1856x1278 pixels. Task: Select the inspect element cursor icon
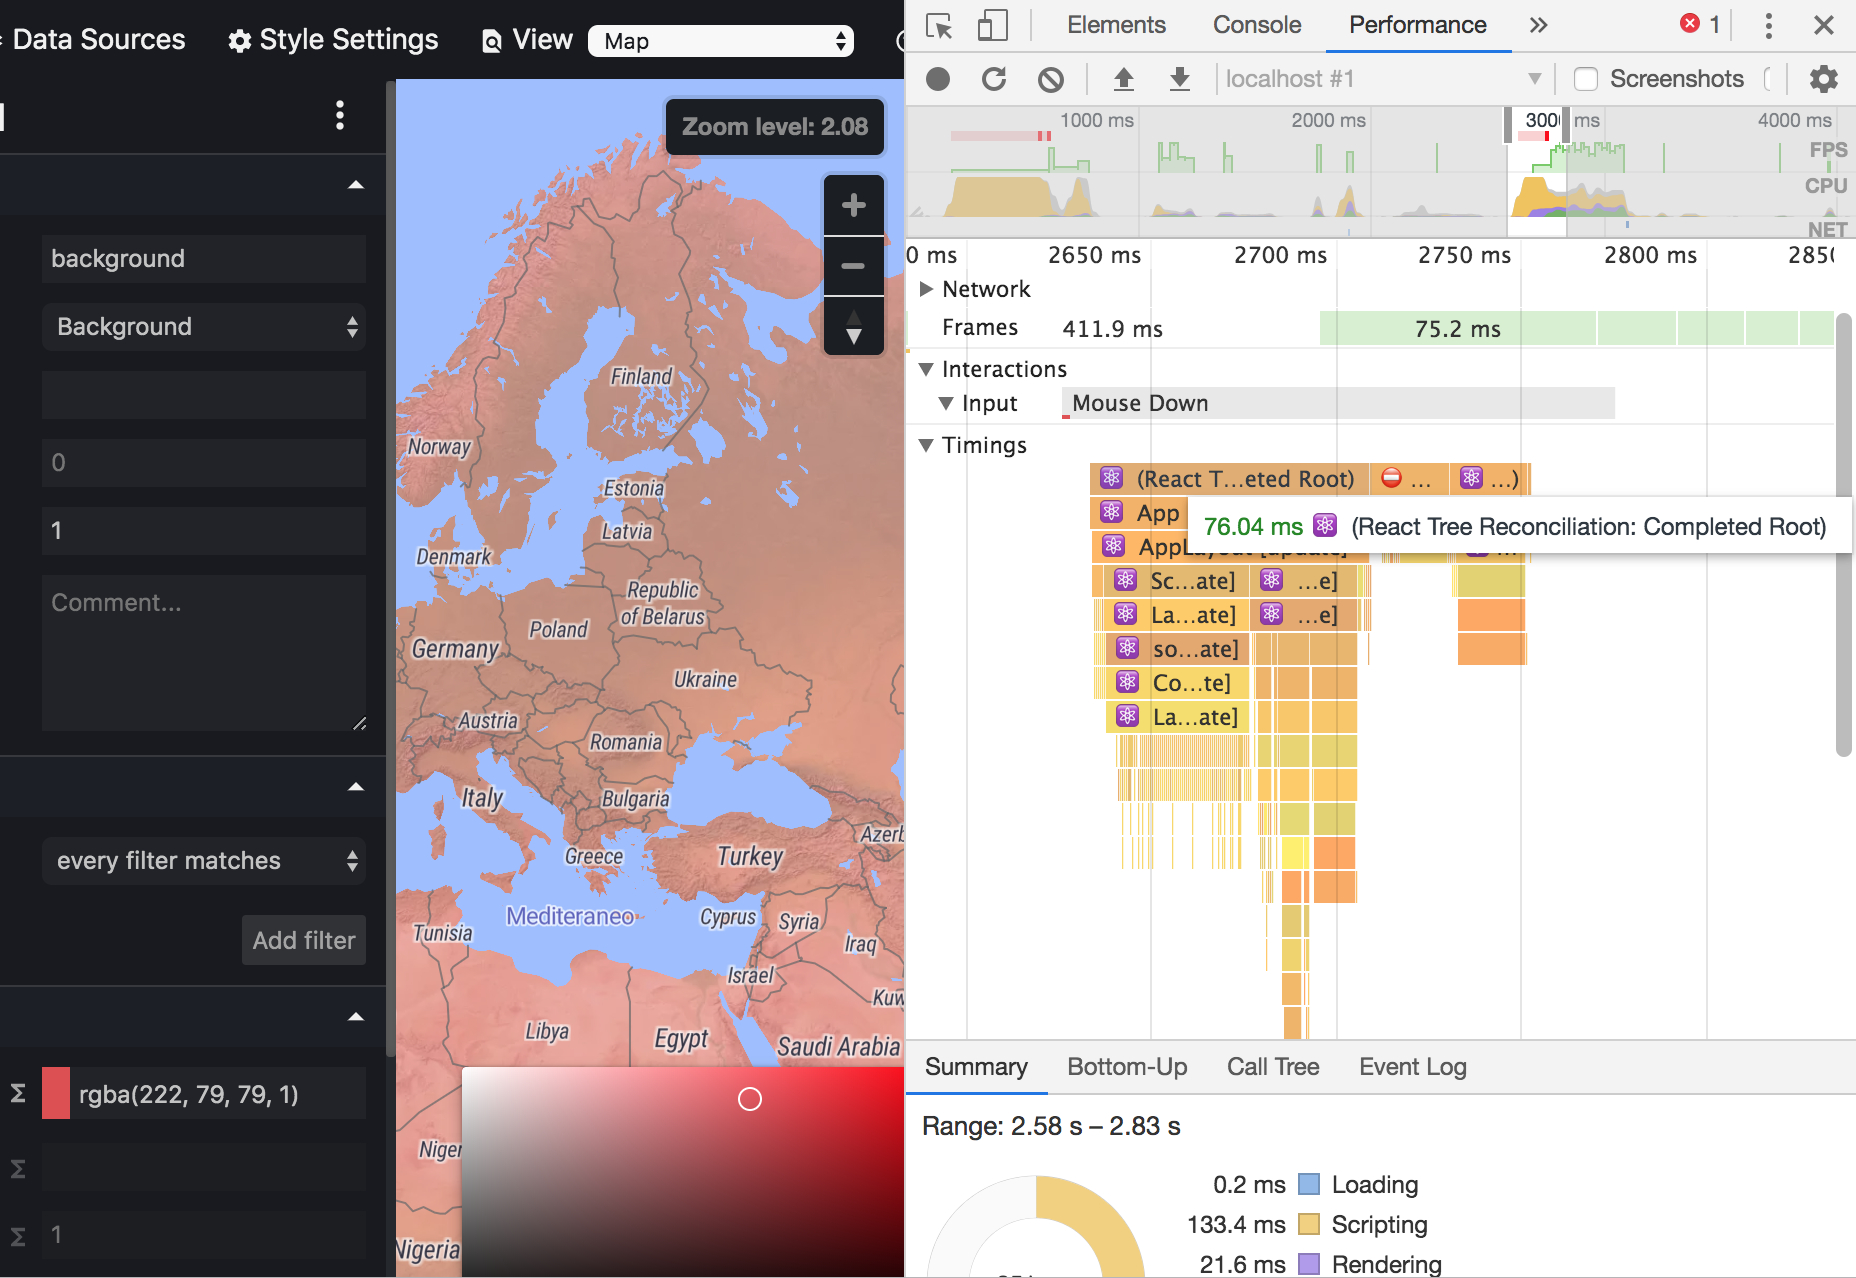coord(938,27)
